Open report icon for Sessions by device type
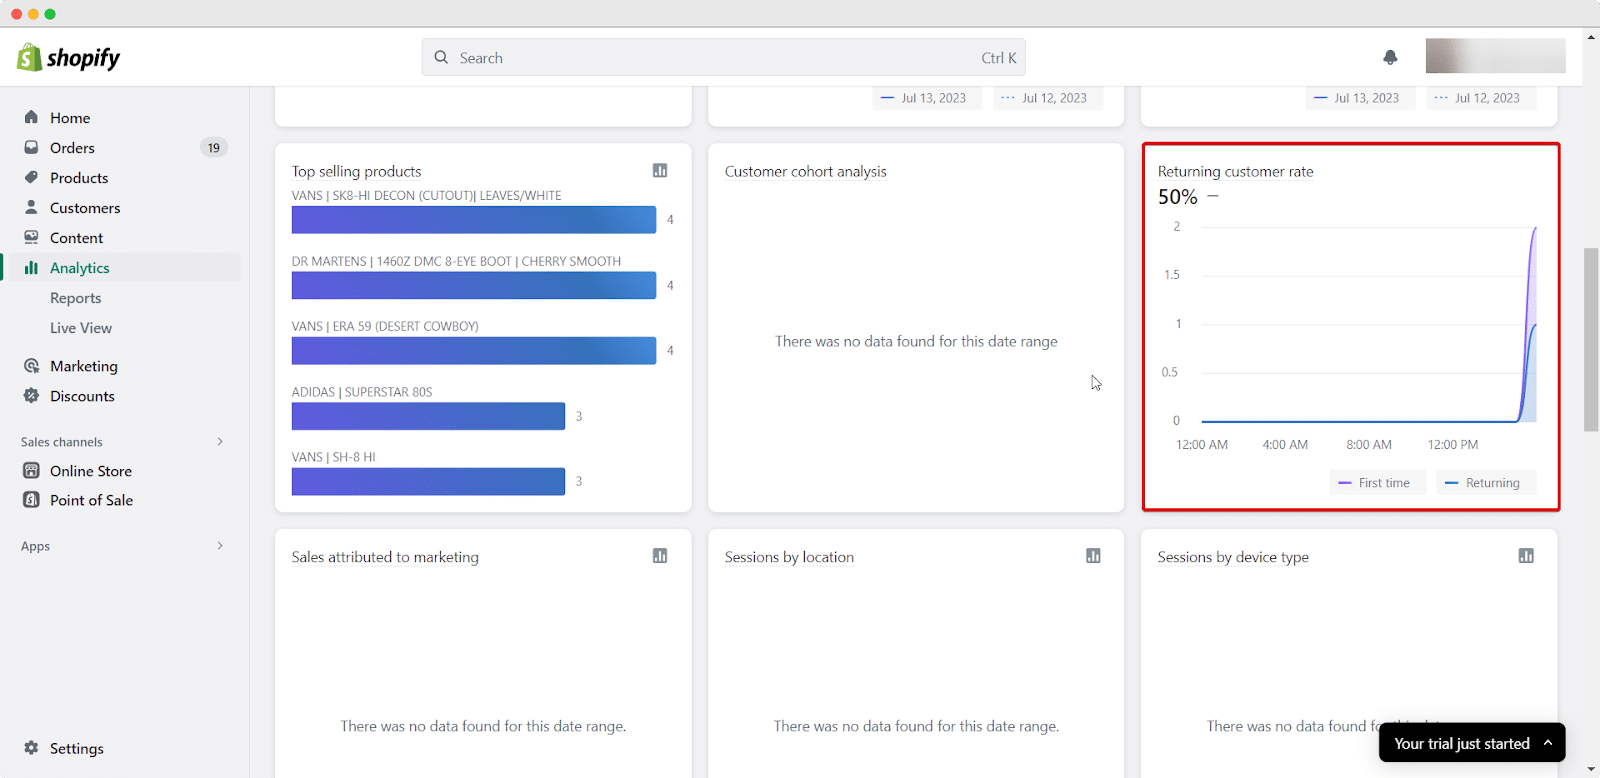Viewport: 1600px width, 778px height. [1526, 556]
